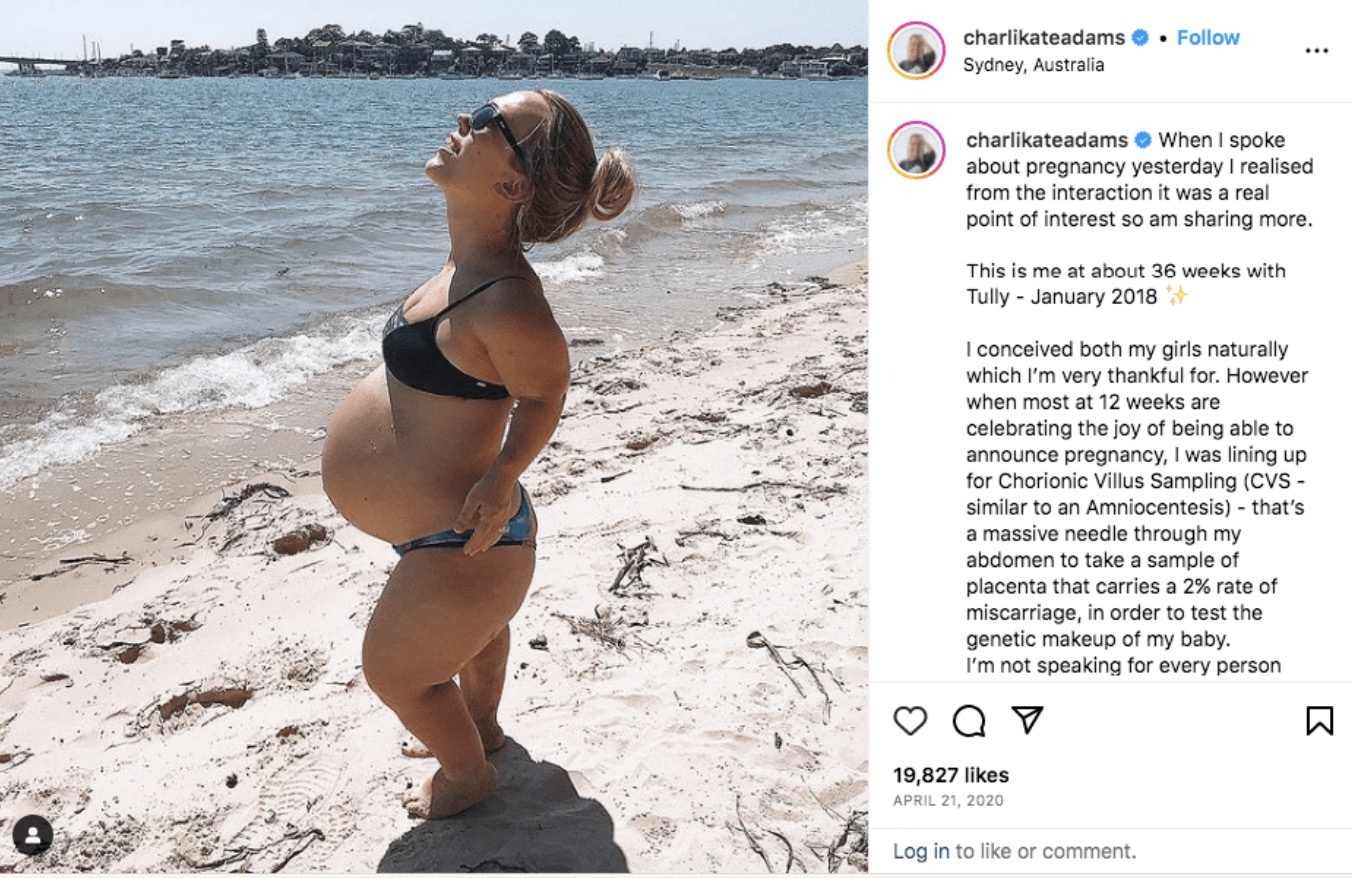Follow the charlikateadams account
The height and width of the screenshot is (878, 1352).
coord(1208,38)
